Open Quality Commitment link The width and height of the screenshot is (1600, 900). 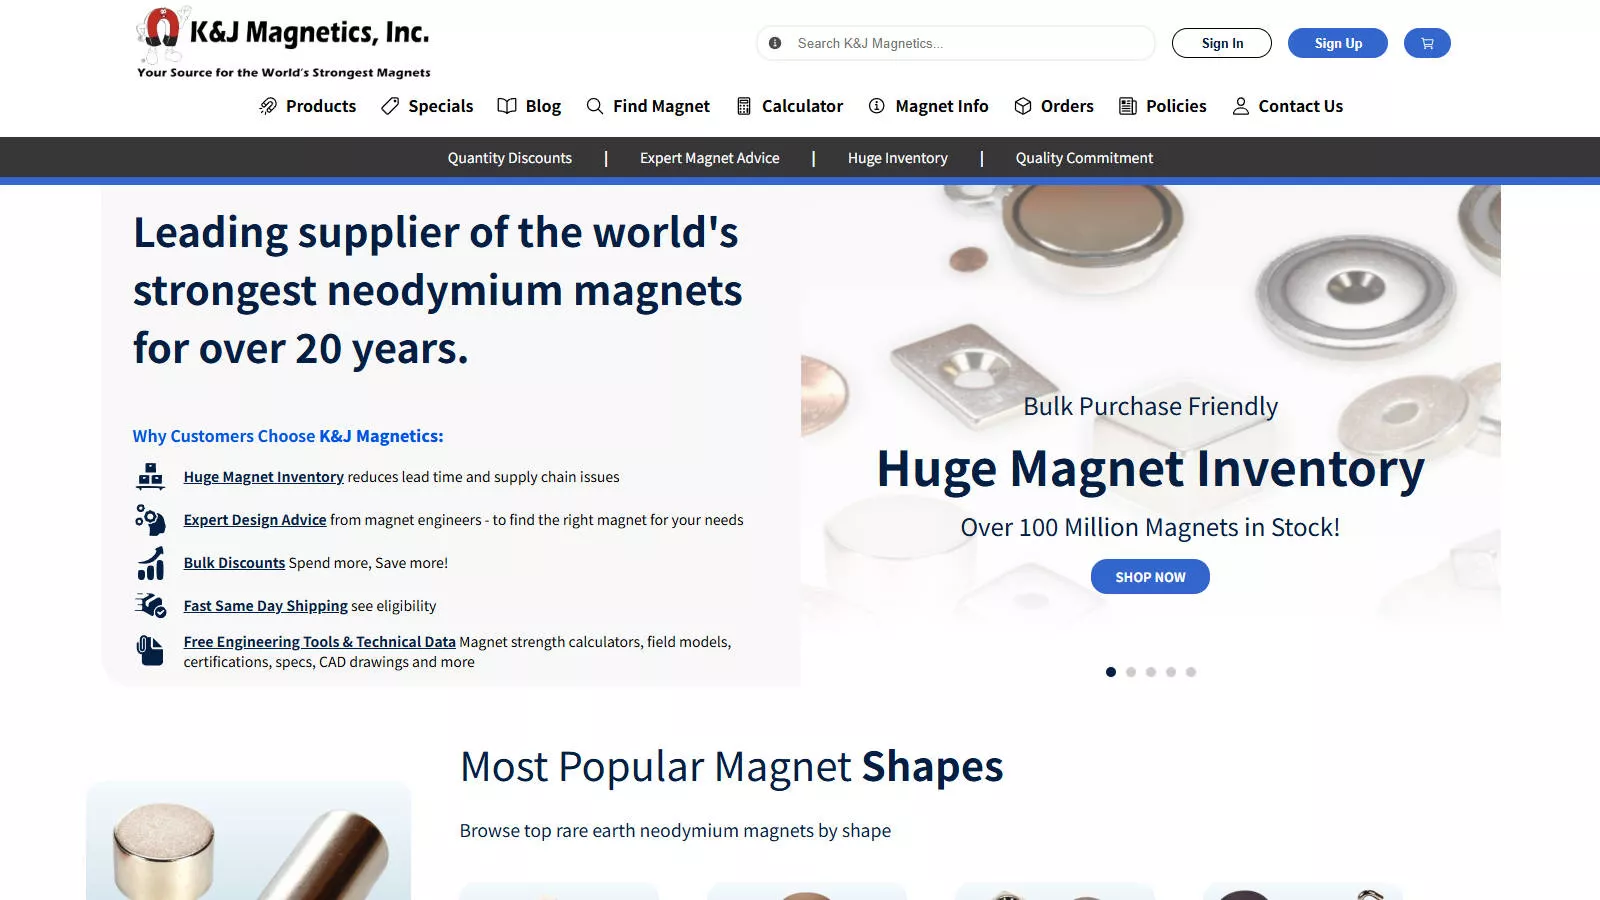pos(1084,158)
